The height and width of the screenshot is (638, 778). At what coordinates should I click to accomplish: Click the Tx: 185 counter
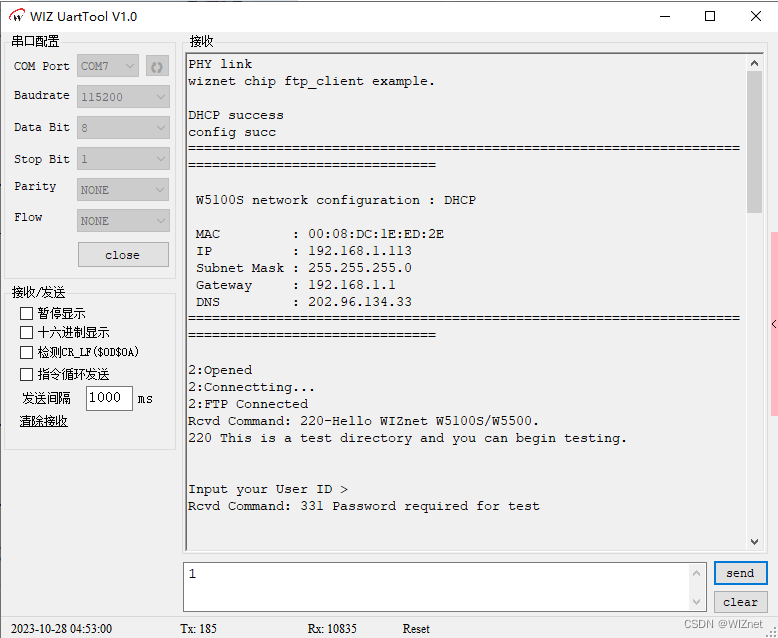coord(198,629)
